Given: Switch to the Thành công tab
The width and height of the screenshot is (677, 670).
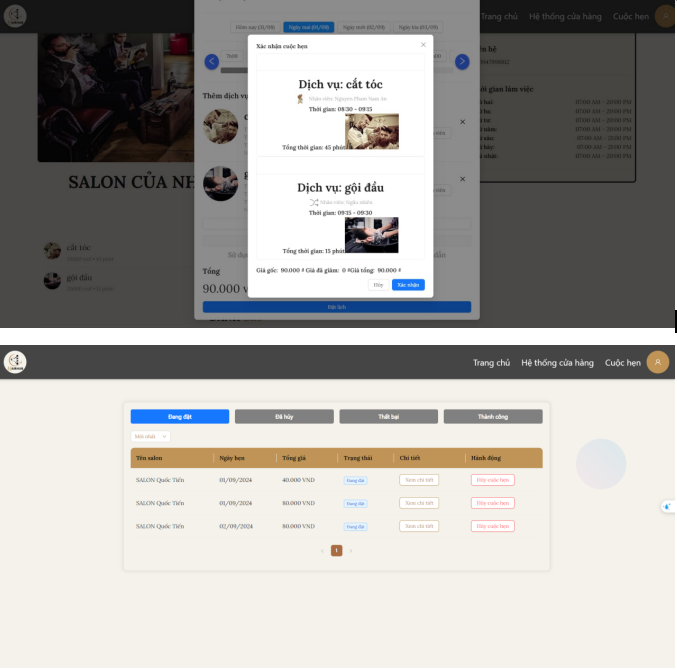Looking at the screenshot, I should click(x=493, y=417).
